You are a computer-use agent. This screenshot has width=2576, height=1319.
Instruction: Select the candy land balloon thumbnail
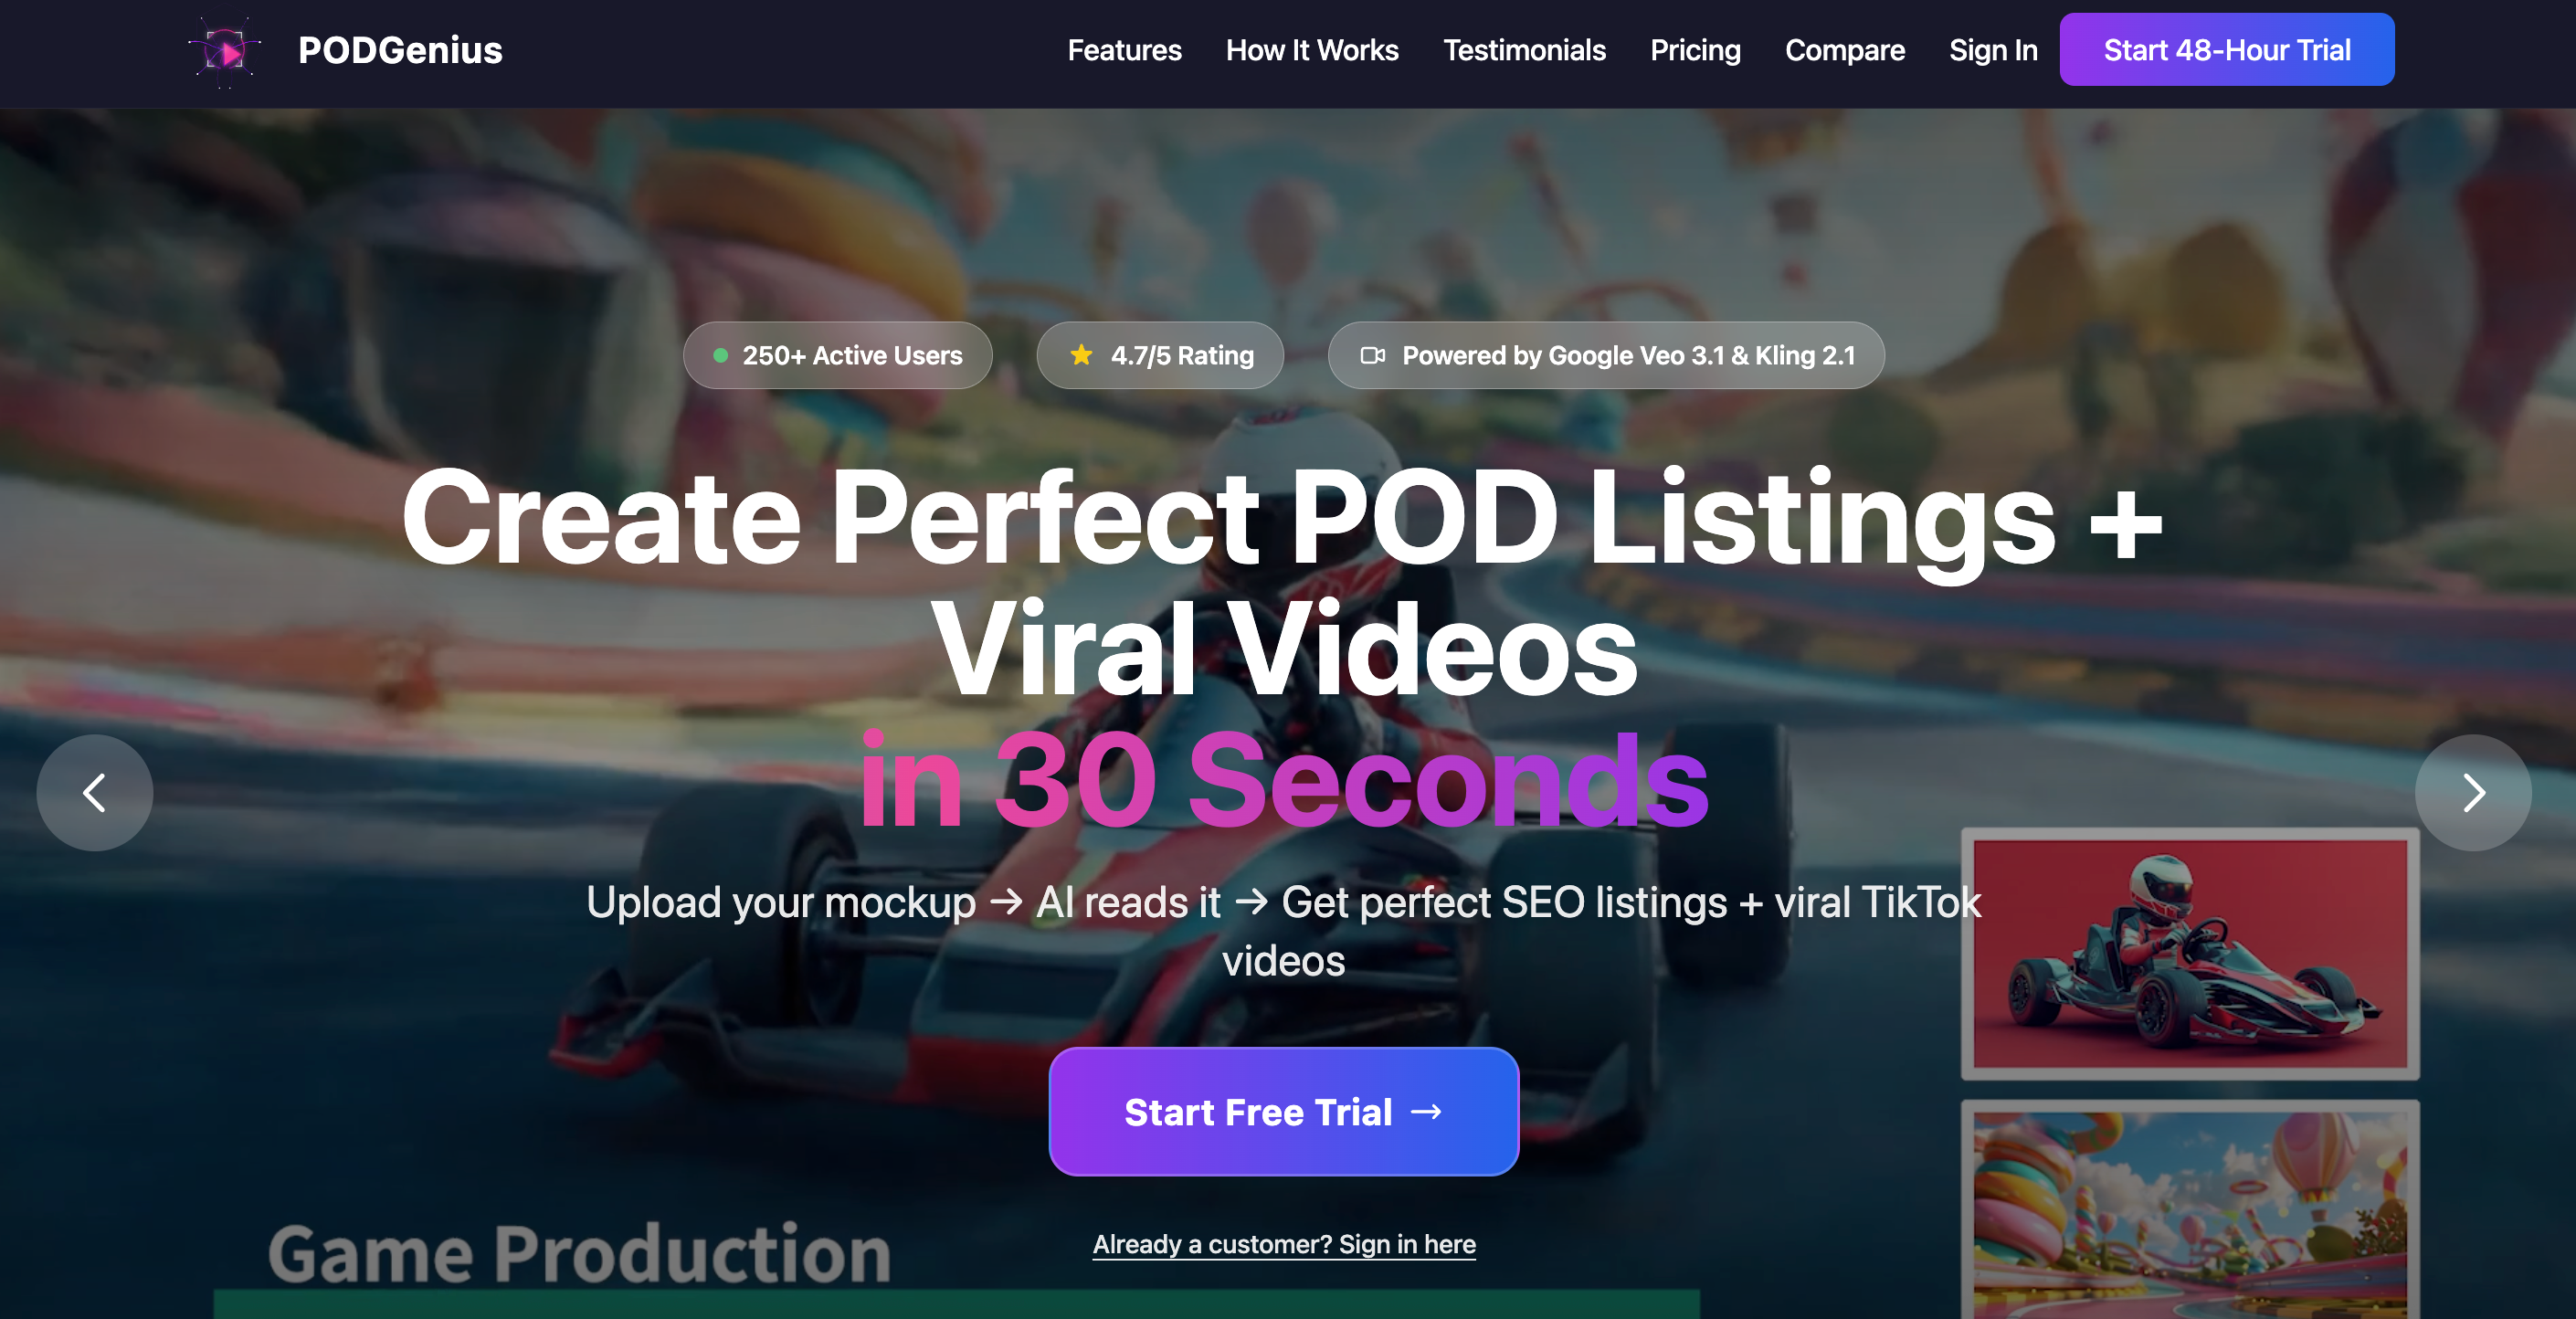(2190, 1209)
